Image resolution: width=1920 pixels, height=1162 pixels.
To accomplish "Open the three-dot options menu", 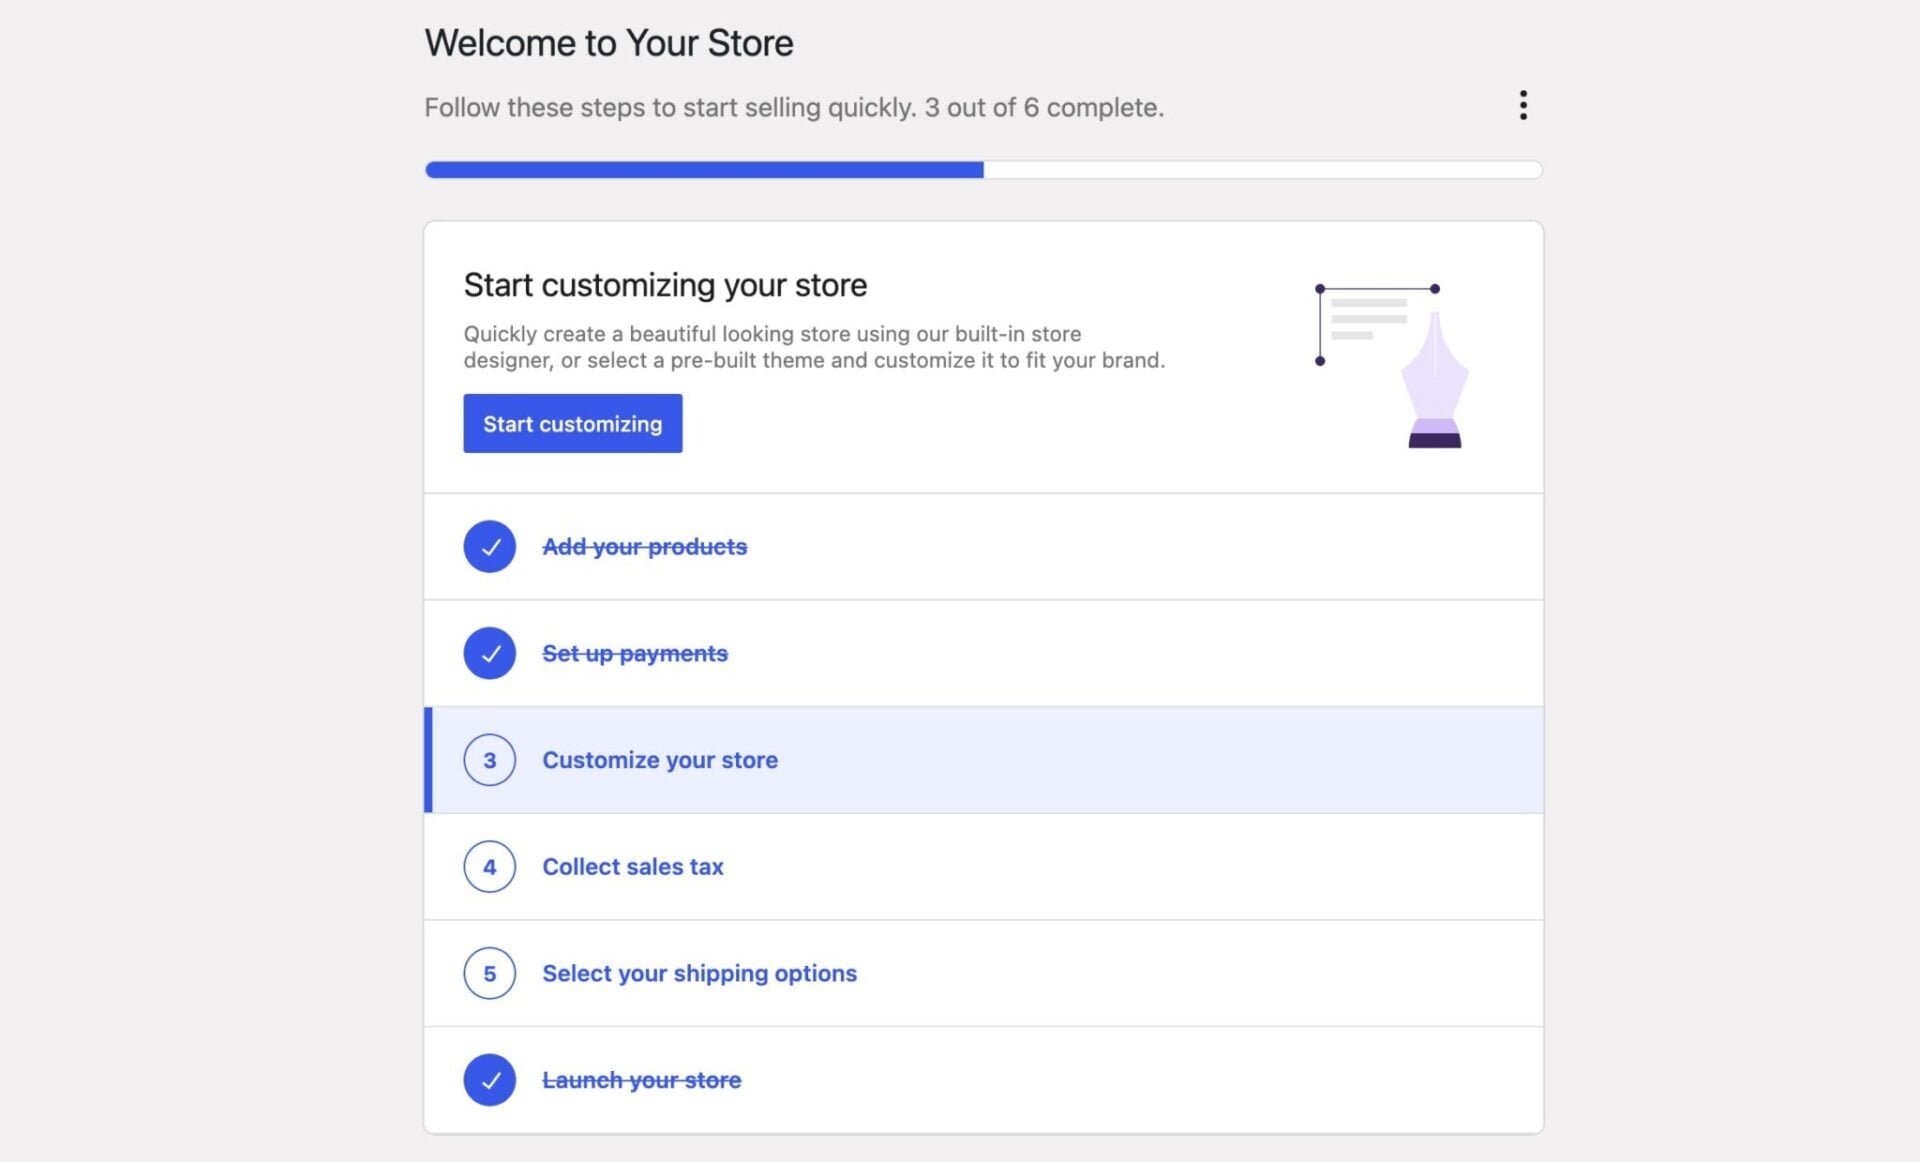I will point(1523,105).
